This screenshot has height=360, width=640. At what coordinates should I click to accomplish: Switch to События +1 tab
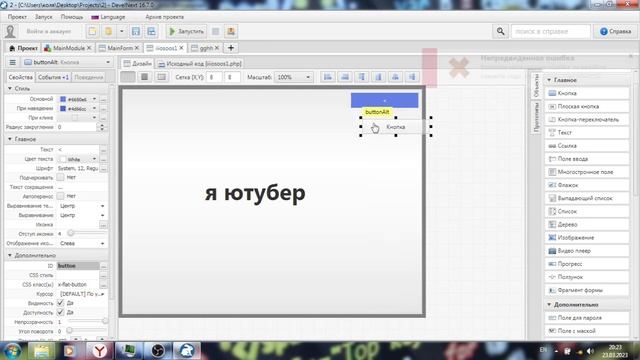53,77
